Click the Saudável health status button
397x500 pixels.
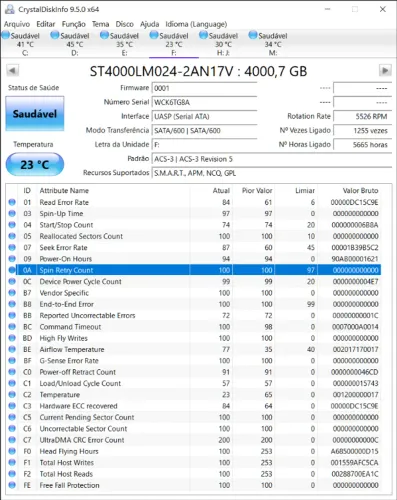(35, 114)
